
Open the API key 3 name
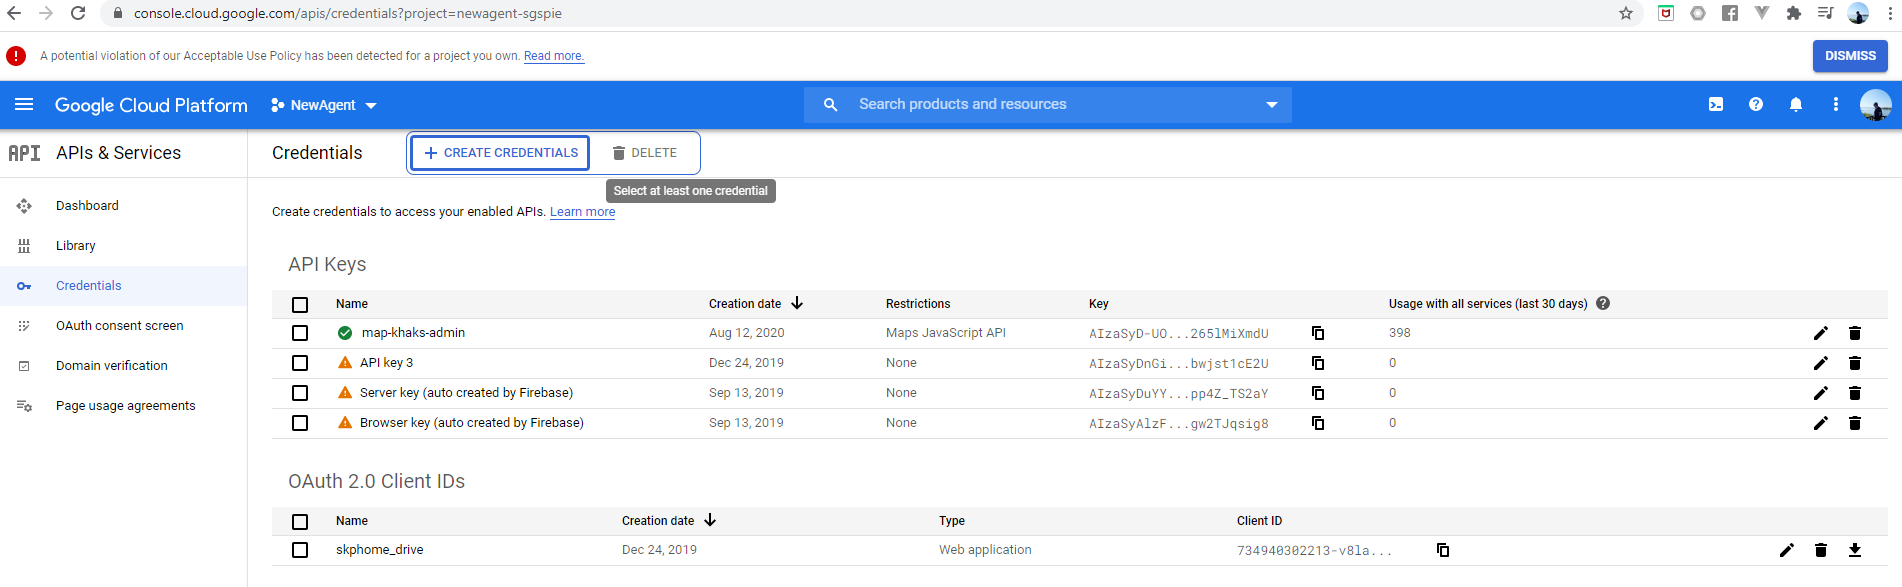click(386, 363)
